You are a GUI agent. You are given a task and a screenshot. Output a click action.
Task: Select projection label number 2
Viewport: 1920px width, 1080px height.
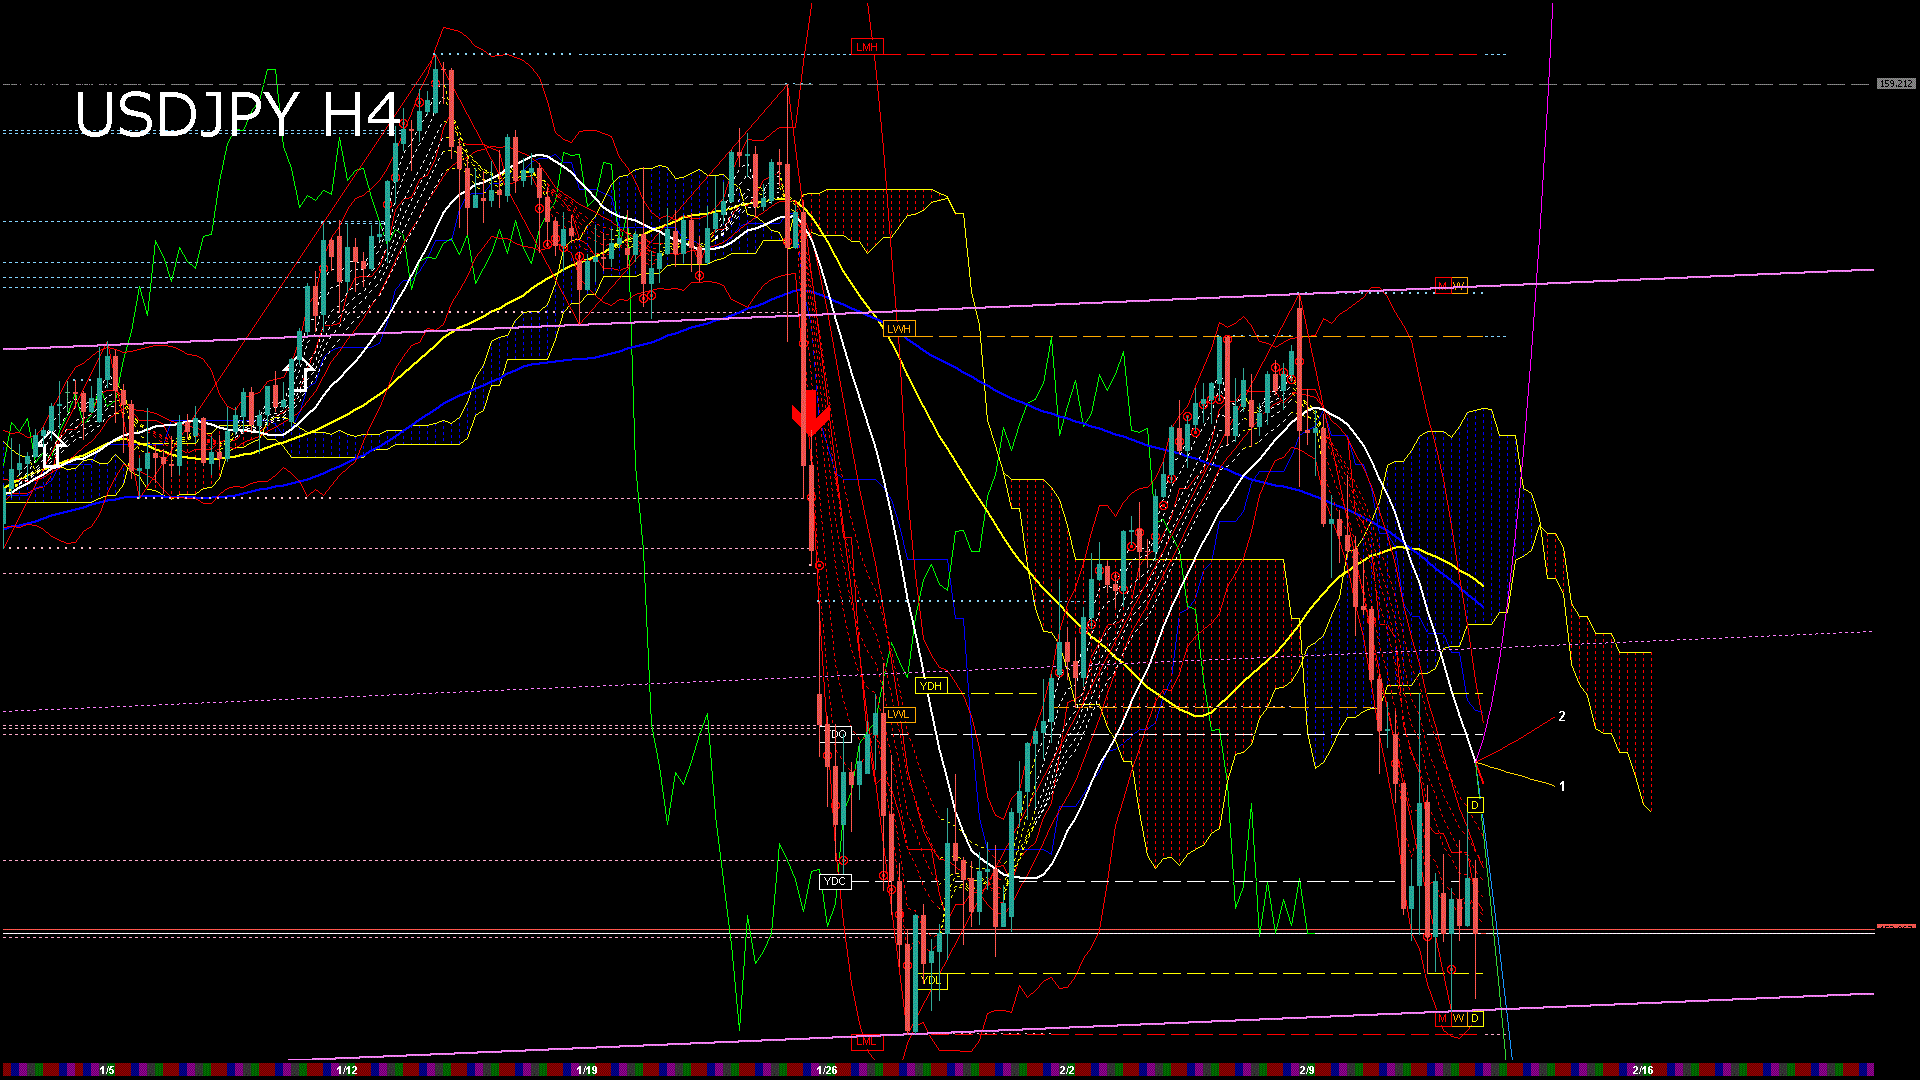click(1561, 717)
